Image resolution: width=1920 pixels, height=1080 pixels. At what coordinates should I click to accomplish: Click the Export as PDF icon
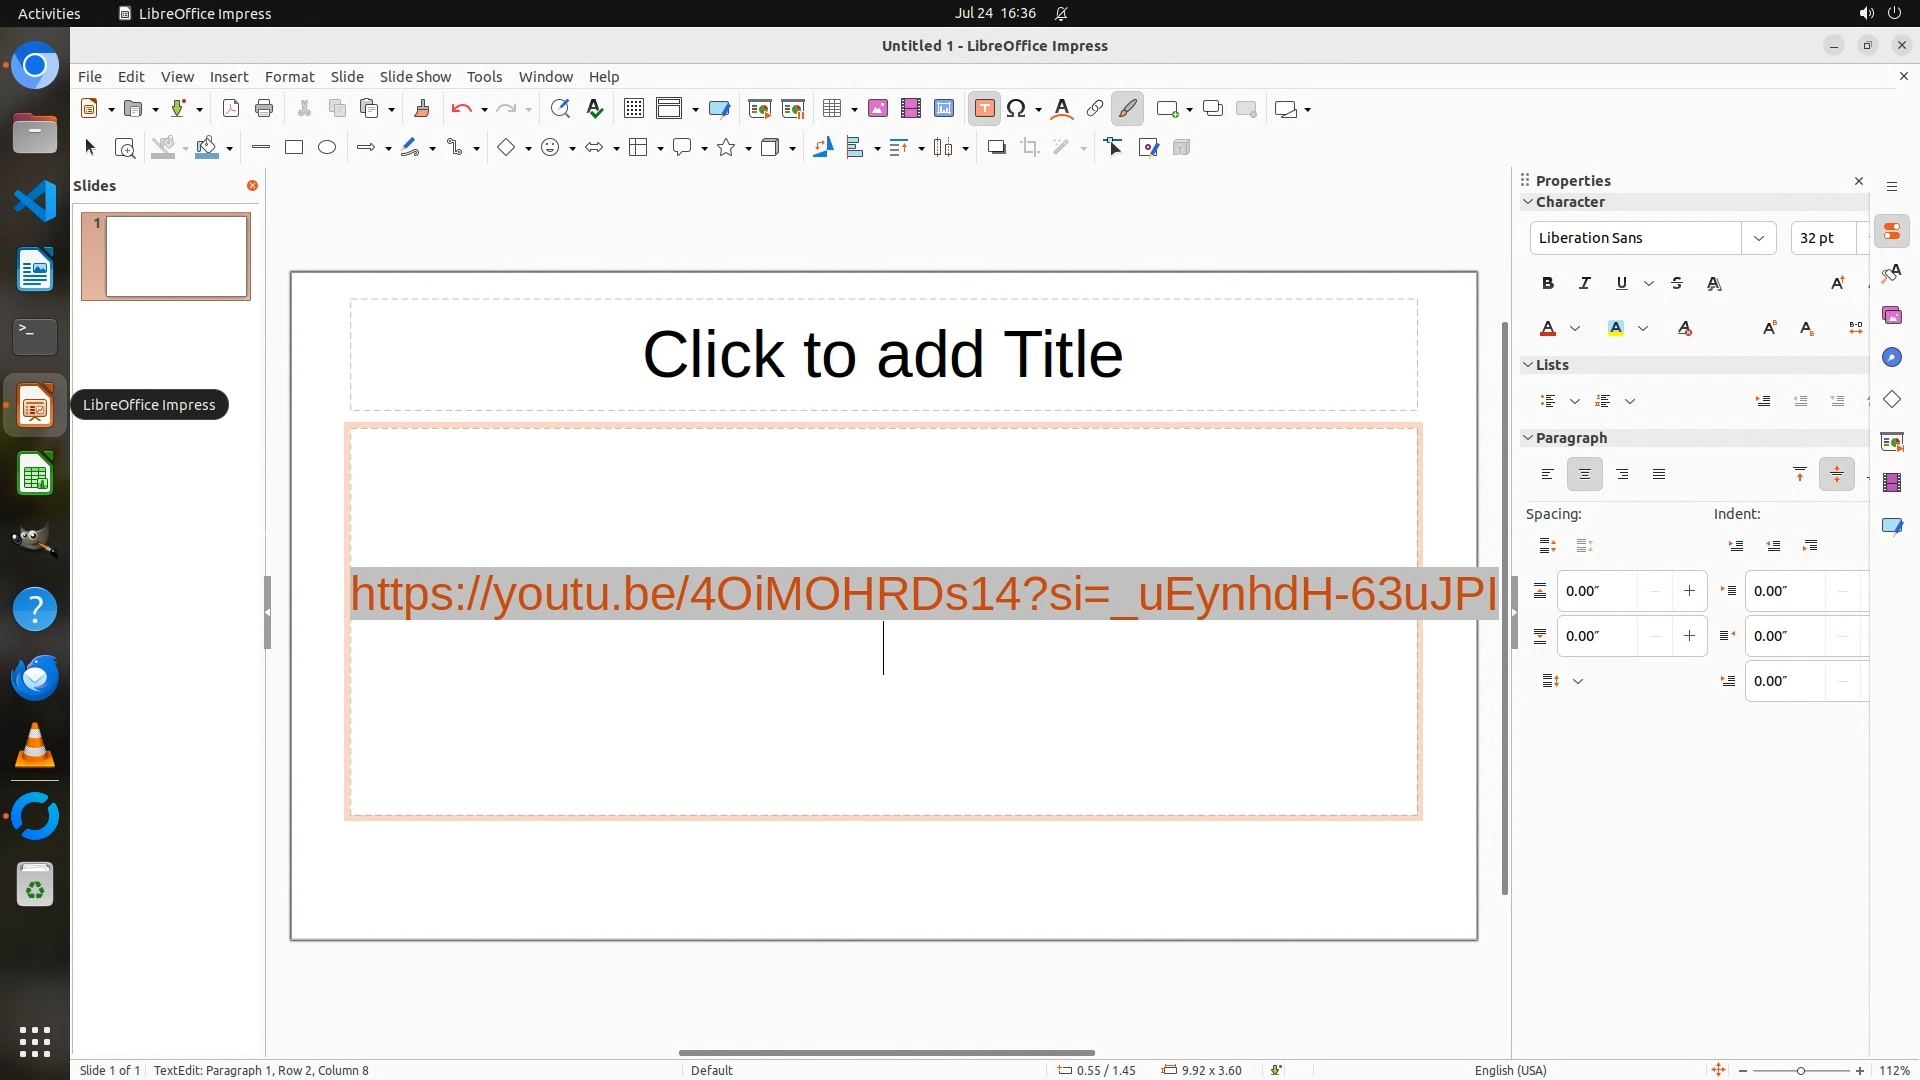click(231, 109)
